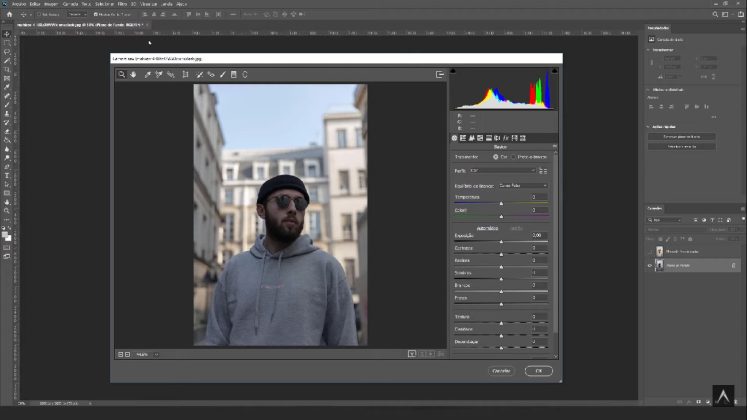Select the Radial Filter tool

(x=245, y=74)
